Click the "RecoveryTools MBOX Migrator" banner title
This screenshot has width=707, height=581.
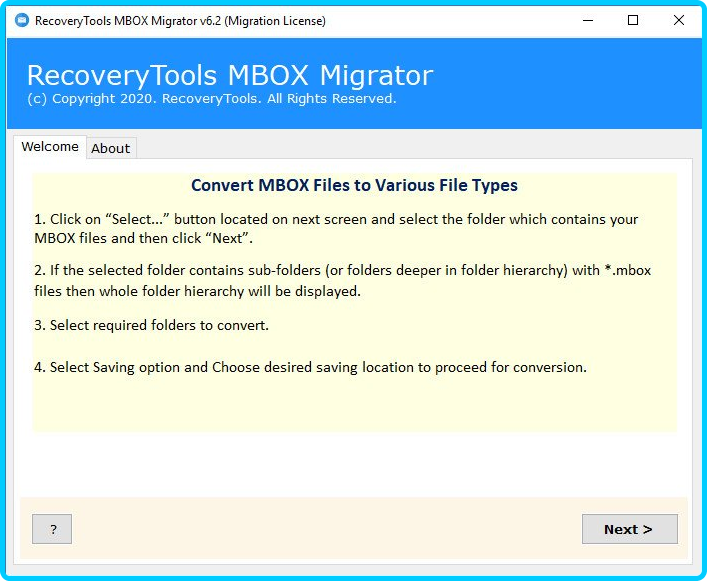[x=230, y=75]
